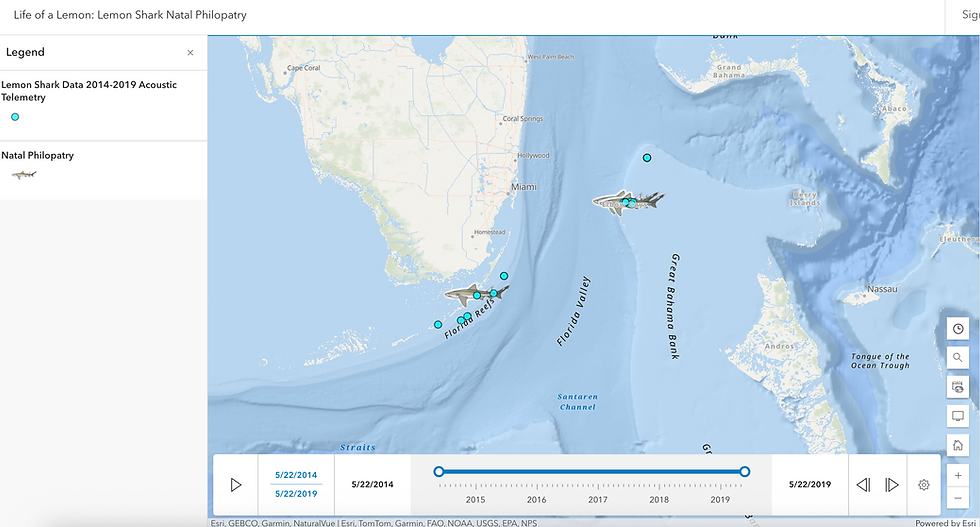Click the 'Legend' panel heading
Screen dimensions: 980x527
25,53
